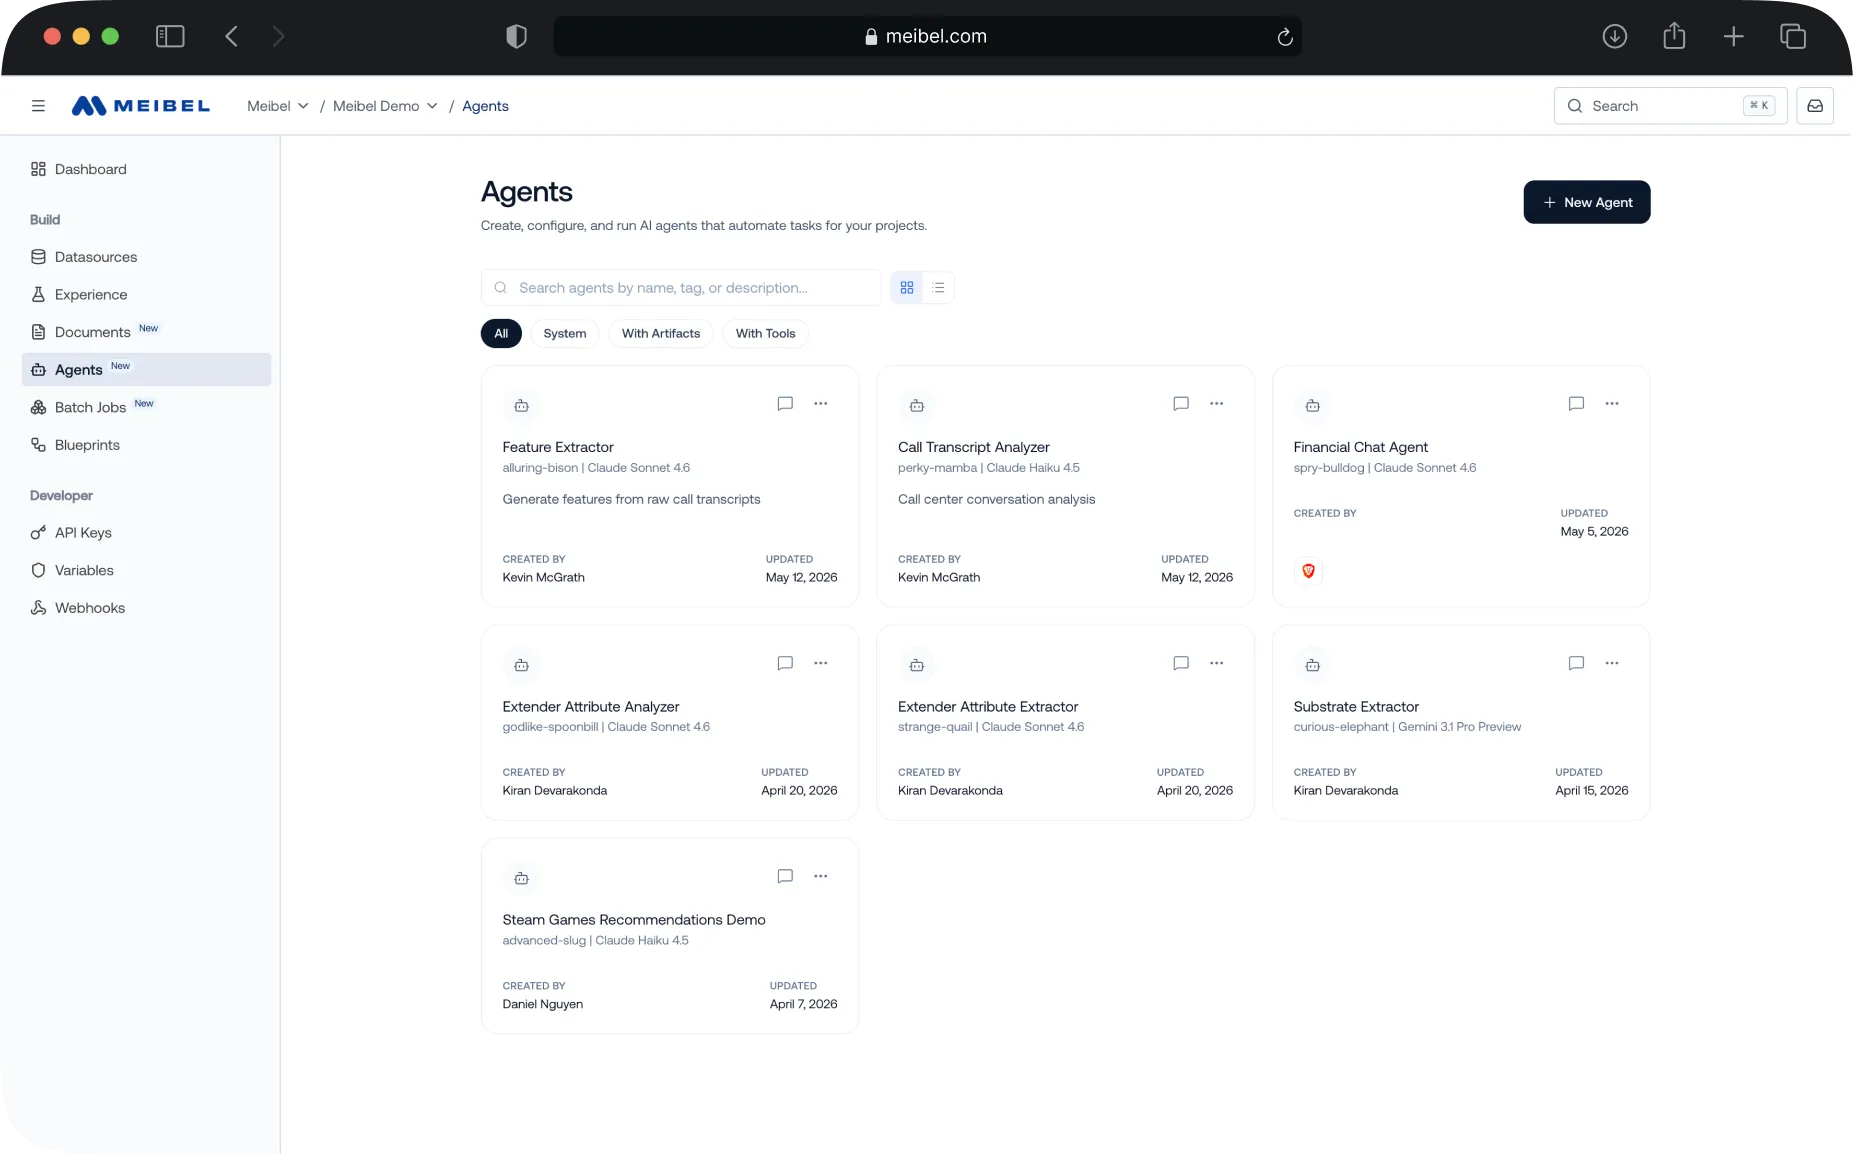Click the Safari sidebar toggle icon
This screenshot has height=1155, width=1854.
(170, 37)
